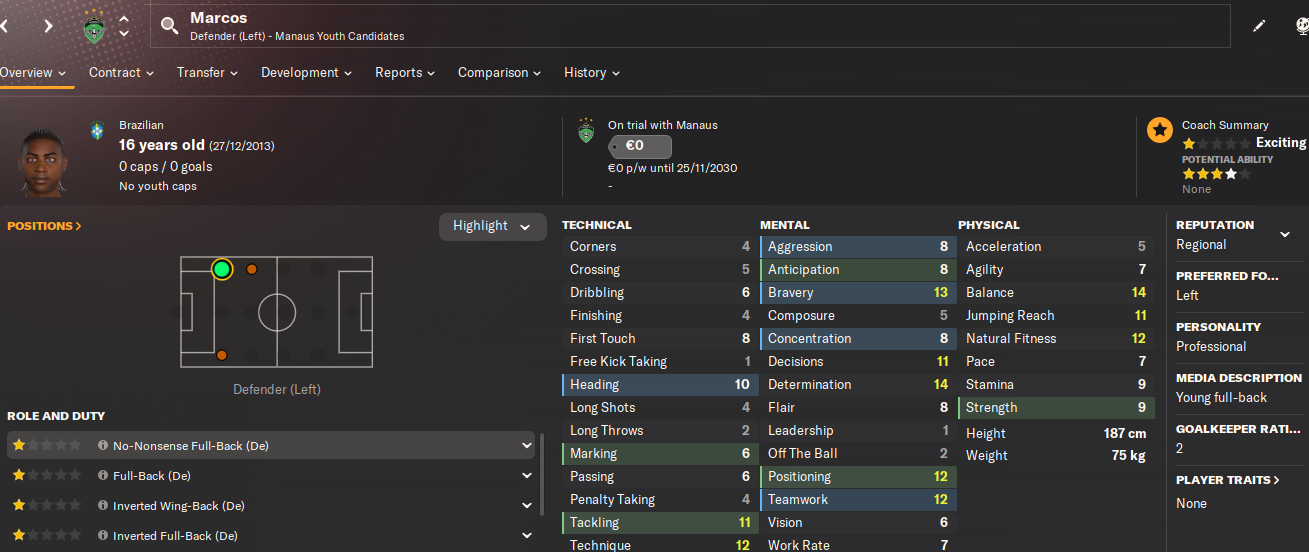This screenshot has width=1309, height=552.
Task: Go forward with the right arrow
Action: click(48, 26)
